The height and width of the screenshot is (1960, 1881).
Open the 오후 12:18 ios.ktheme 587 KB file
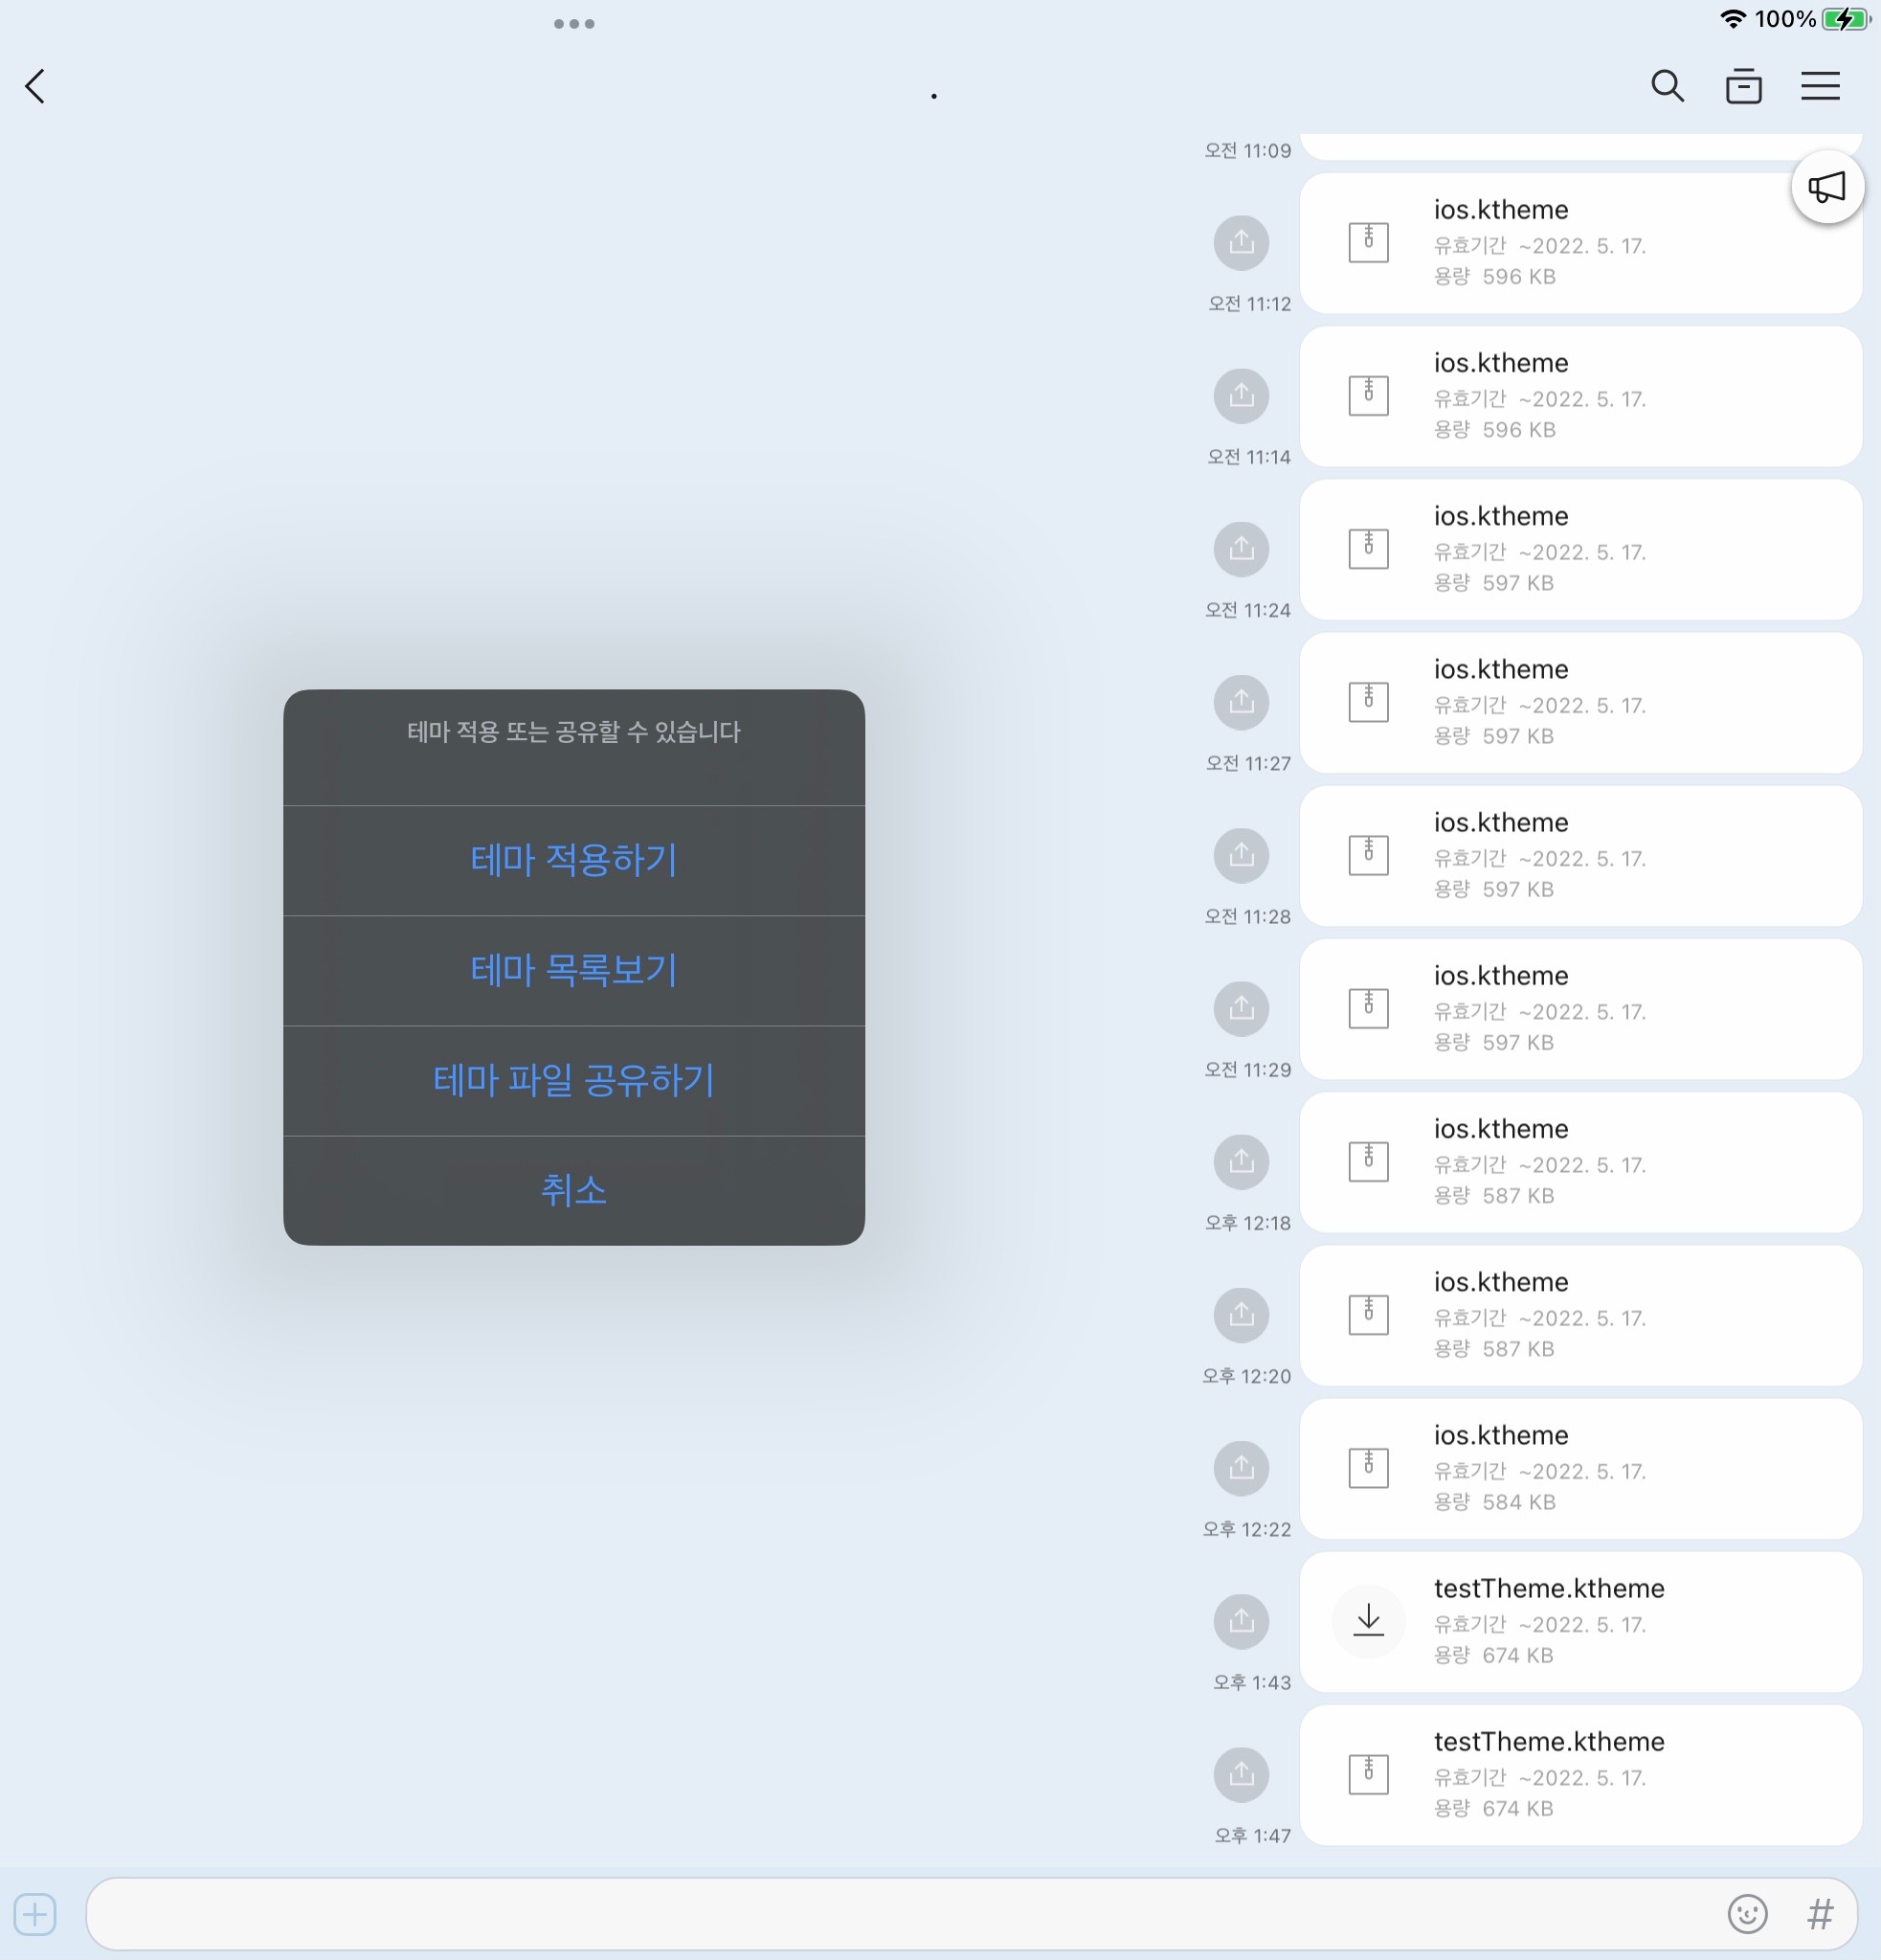pyautogui.click(x=1580, y=1162)
